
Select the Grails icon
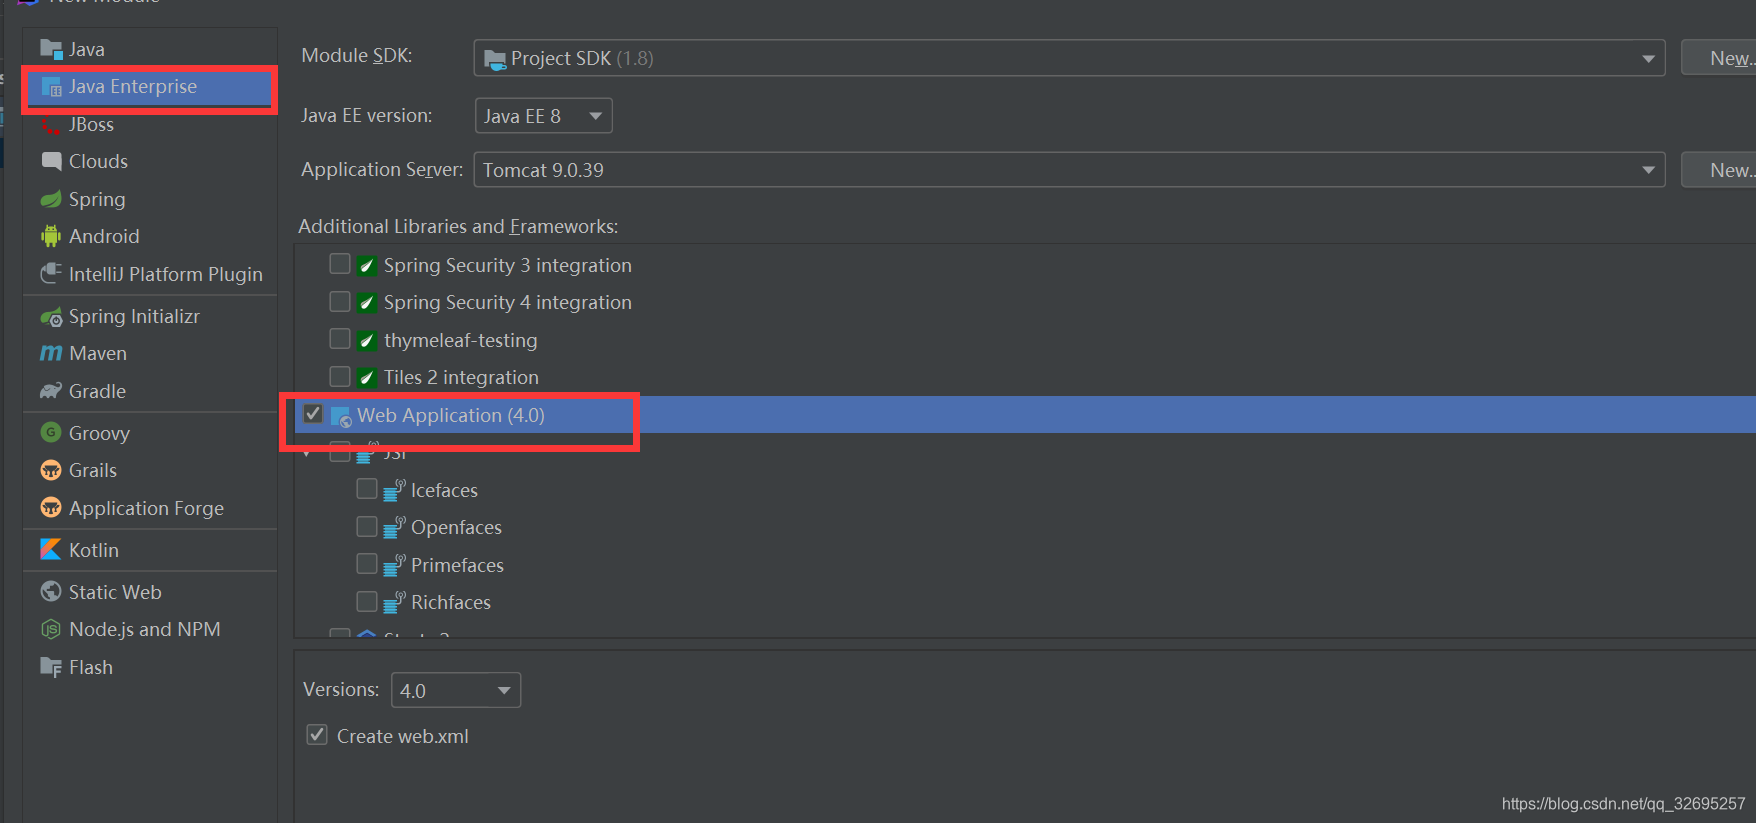(51, 470)
